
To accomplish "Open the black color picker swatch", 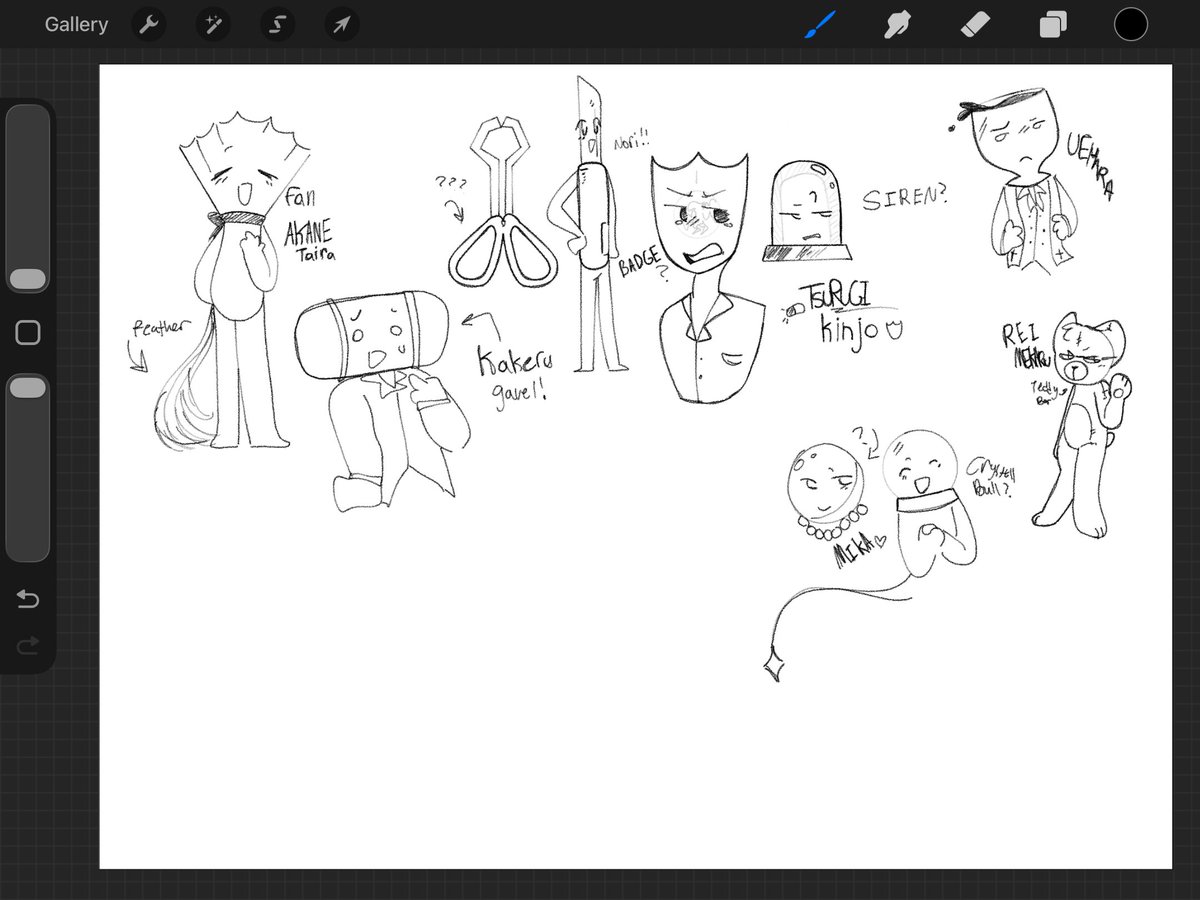I will pyautogui.click(x=1131, y=25).
